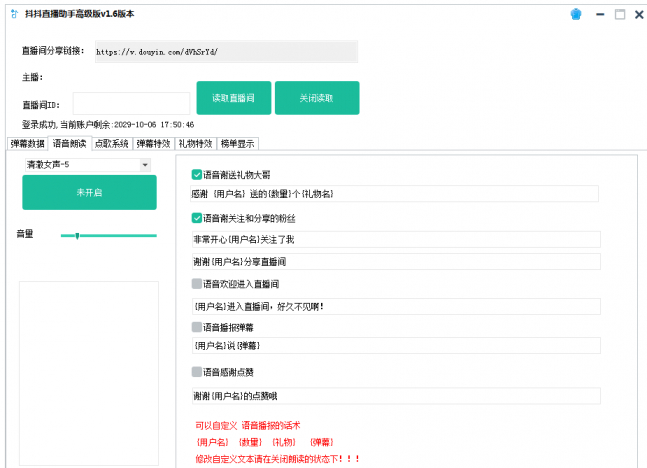Toggle 语音谢关注和分享的粉丝 checkbox

pos(196,218)
